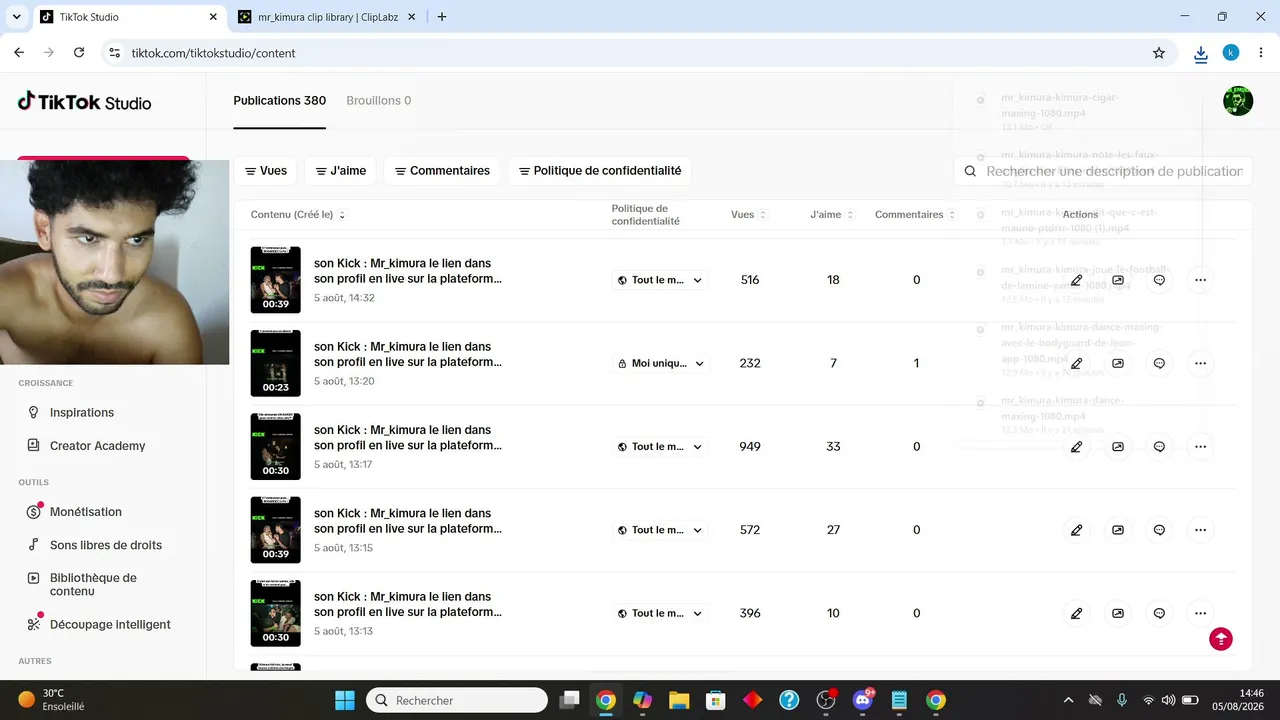Screen dimensions: 1280x720
Task: View comments on the 14:32 post
Action: (x=1159, y=280)
